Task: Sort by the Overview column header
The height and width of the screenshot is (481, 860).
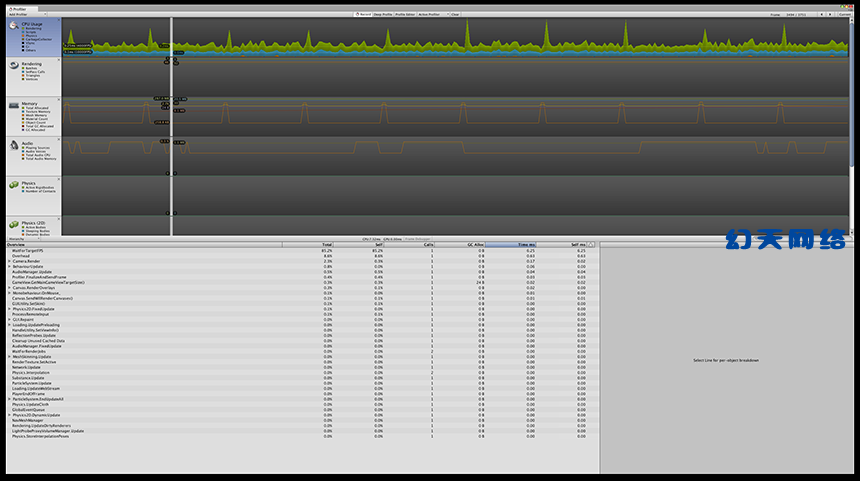Action: pos(144,245)
